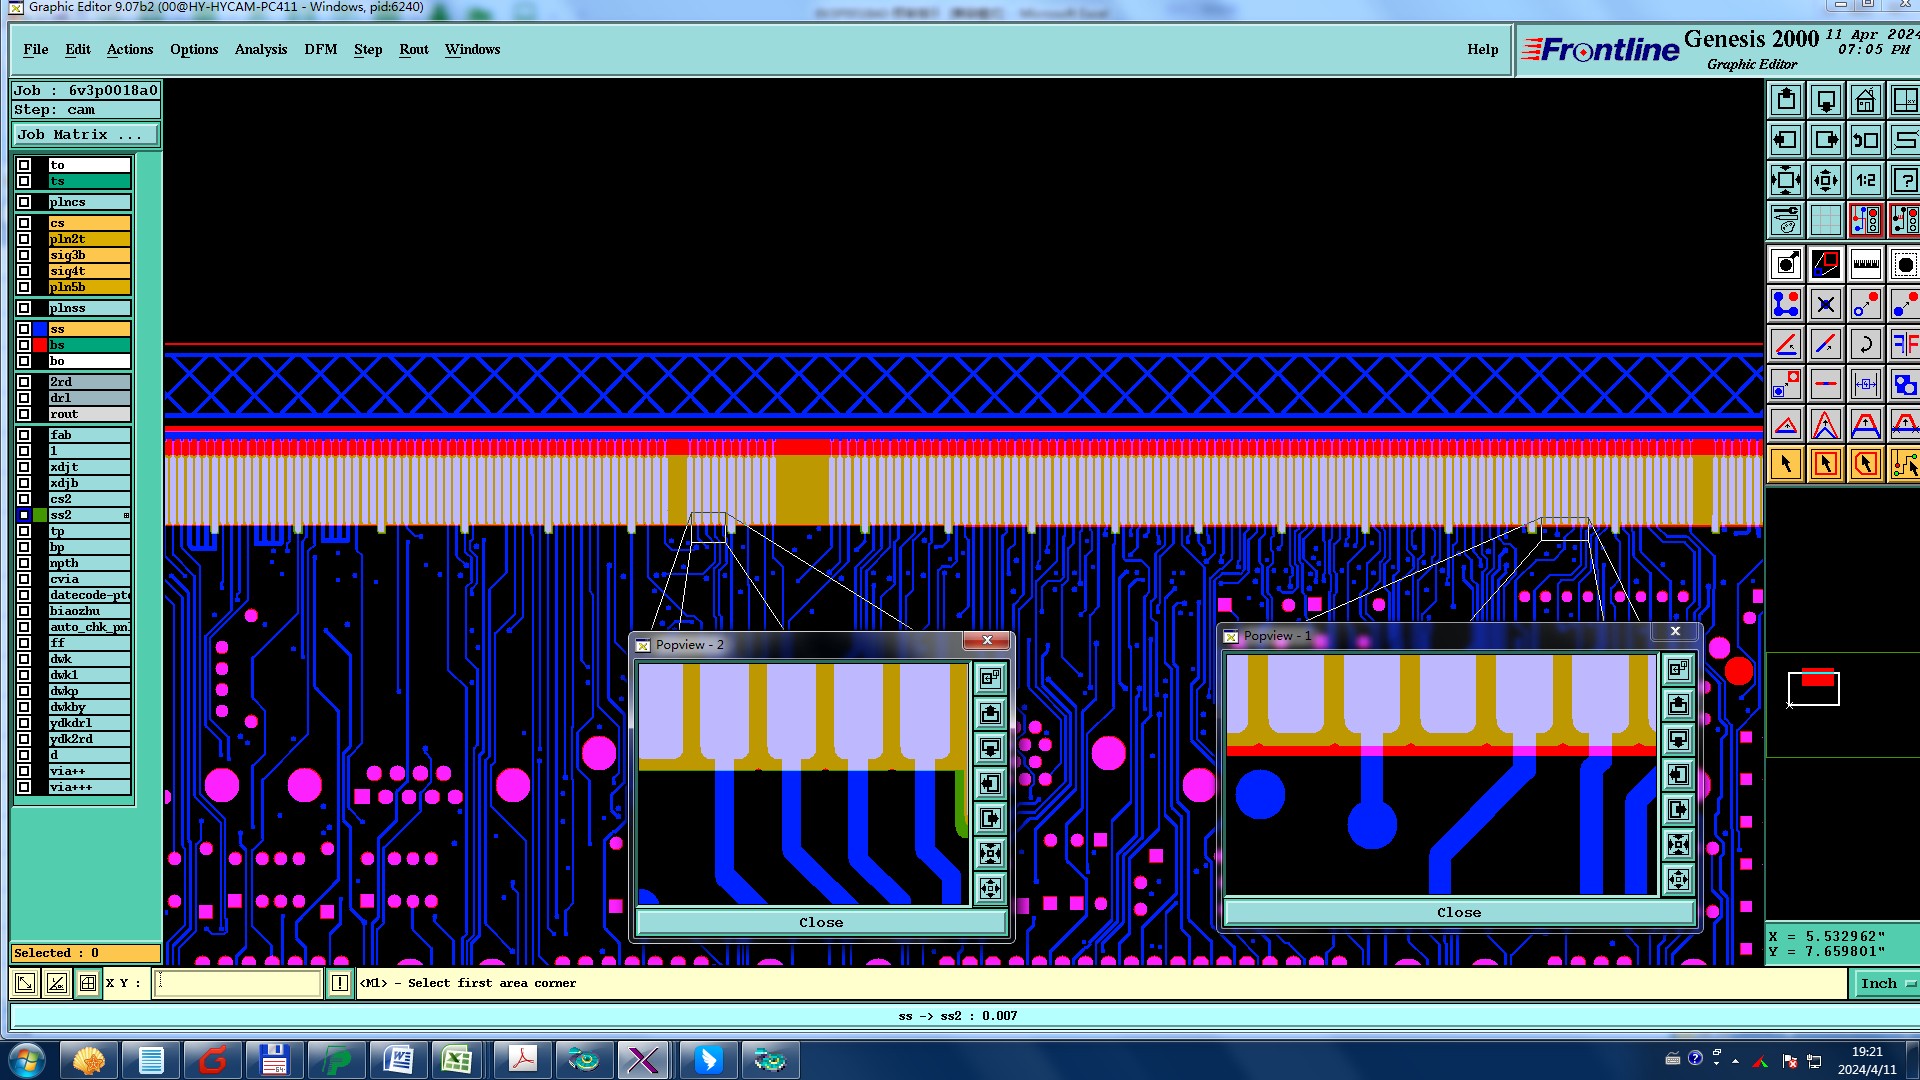
Task: Open the DFM menu
Action: (320, 49)
